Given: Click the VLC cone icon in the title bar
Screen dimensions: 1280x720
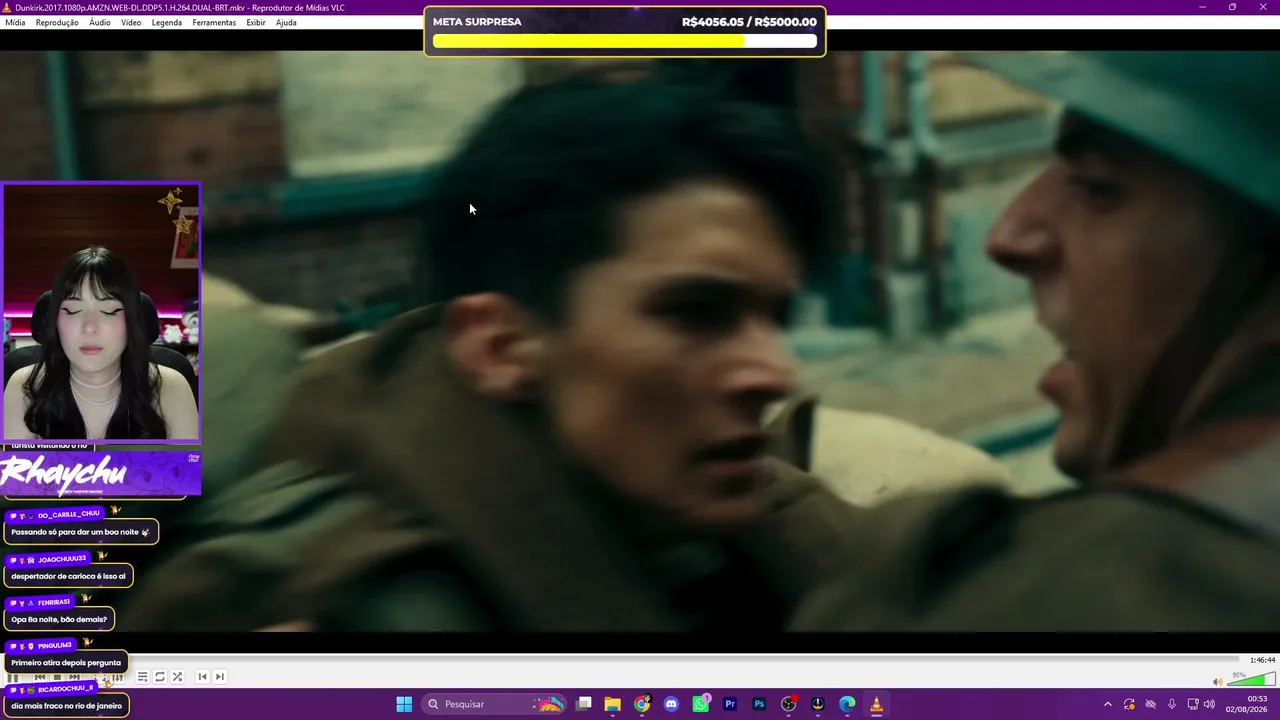Looking at the screenshot, I should tap(7, 7).
